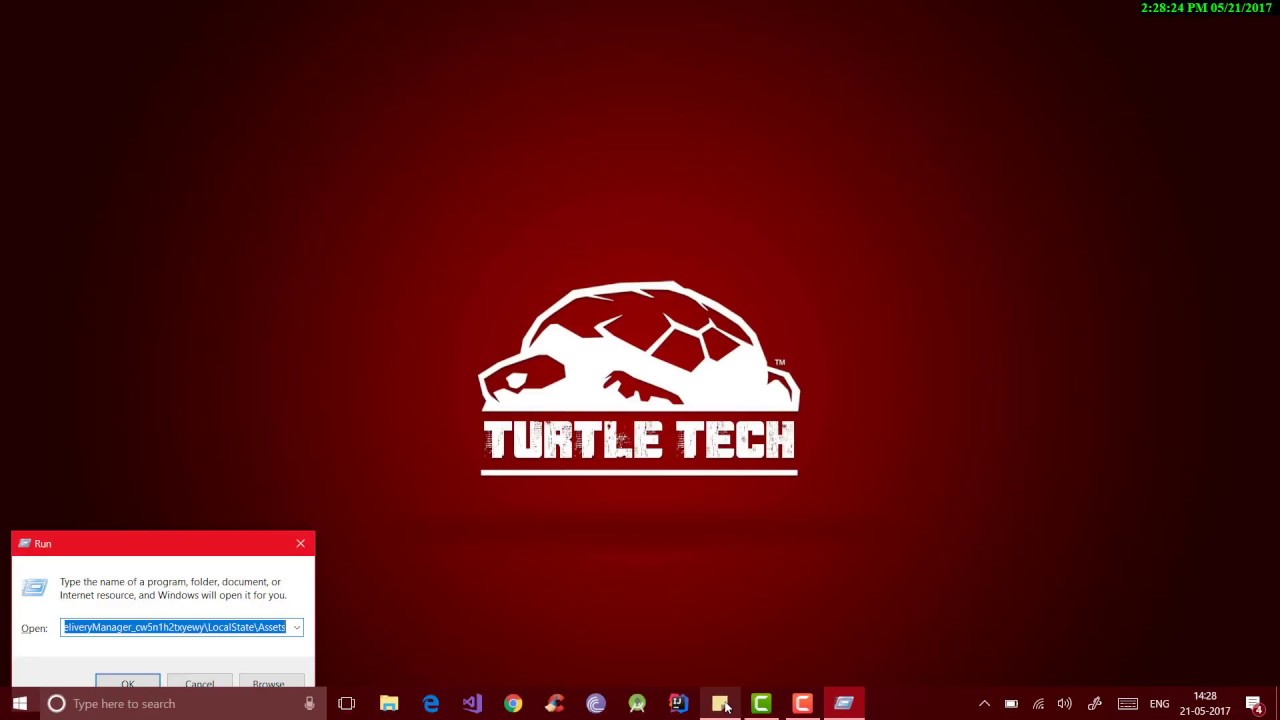This screenshot has height=720, width=1280.
Task: Close the Run dialog window
Action: [x=300, y=543]
